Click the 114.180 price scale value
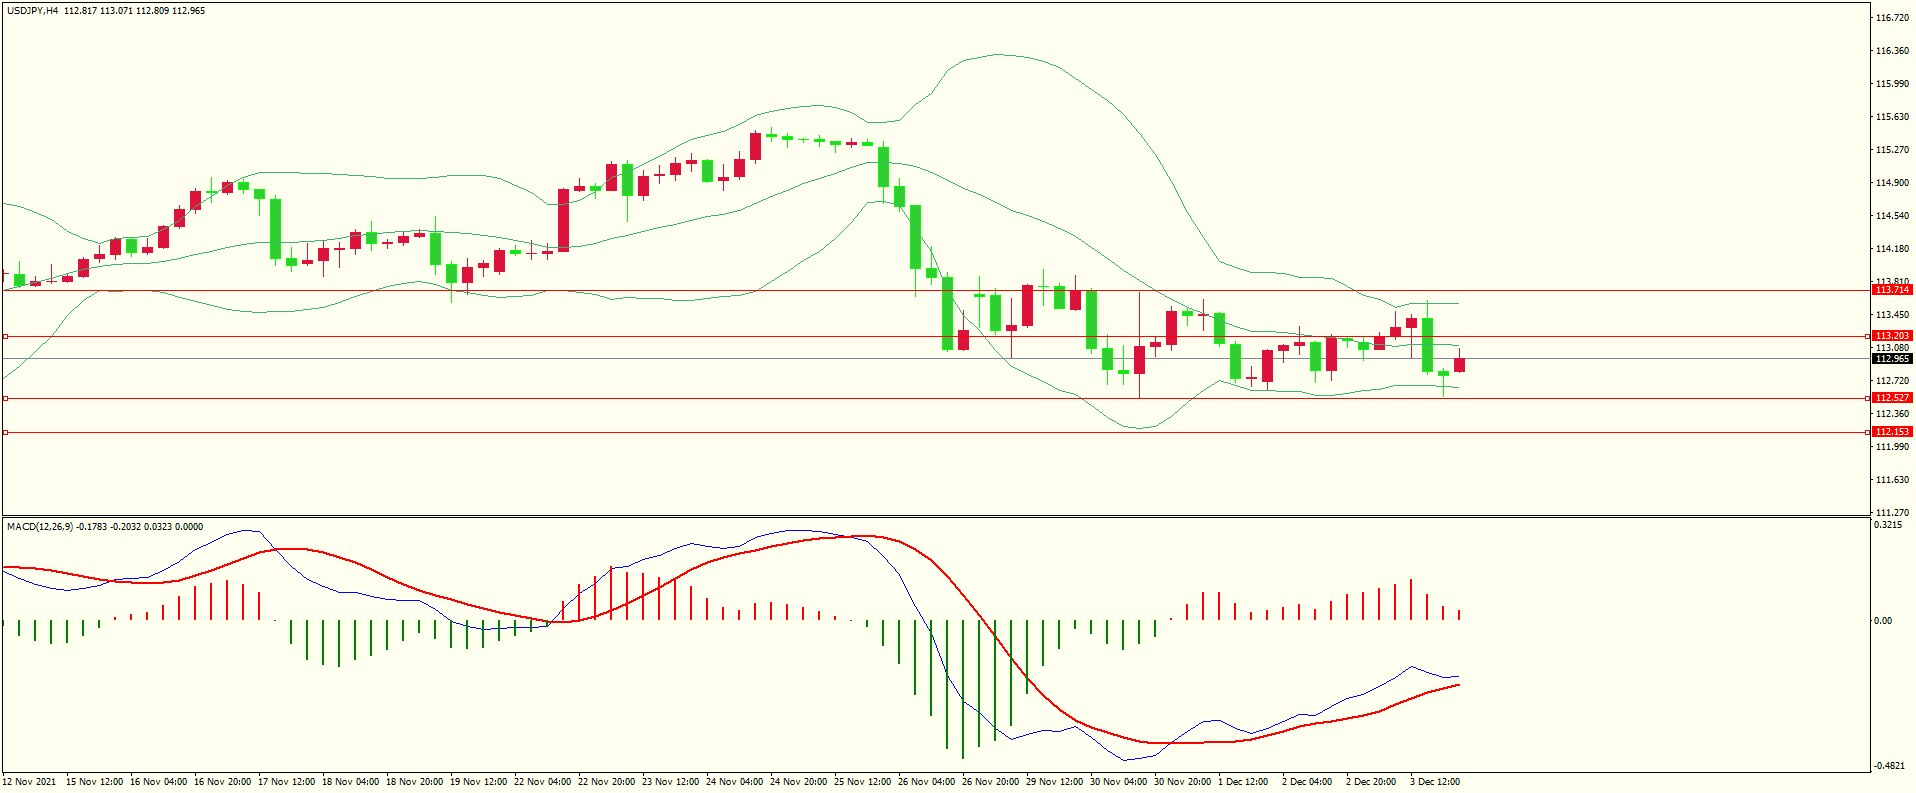Viewport: 1916px width, 793px height. [1893, 249]
